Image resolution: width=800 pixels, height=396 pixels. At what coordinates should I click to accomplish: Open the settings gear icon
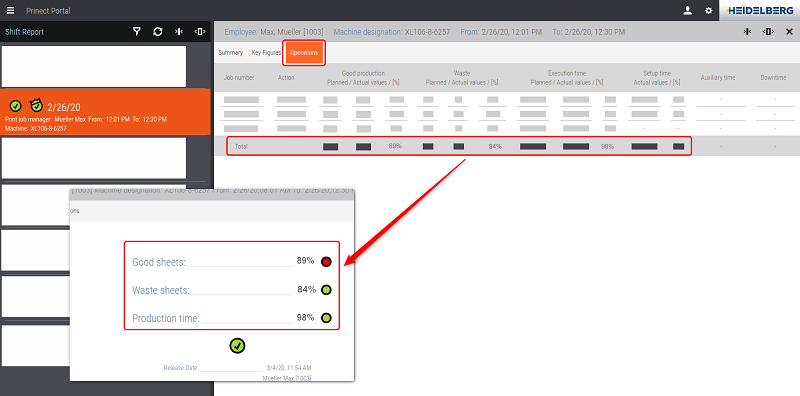[x=708, y=10]
